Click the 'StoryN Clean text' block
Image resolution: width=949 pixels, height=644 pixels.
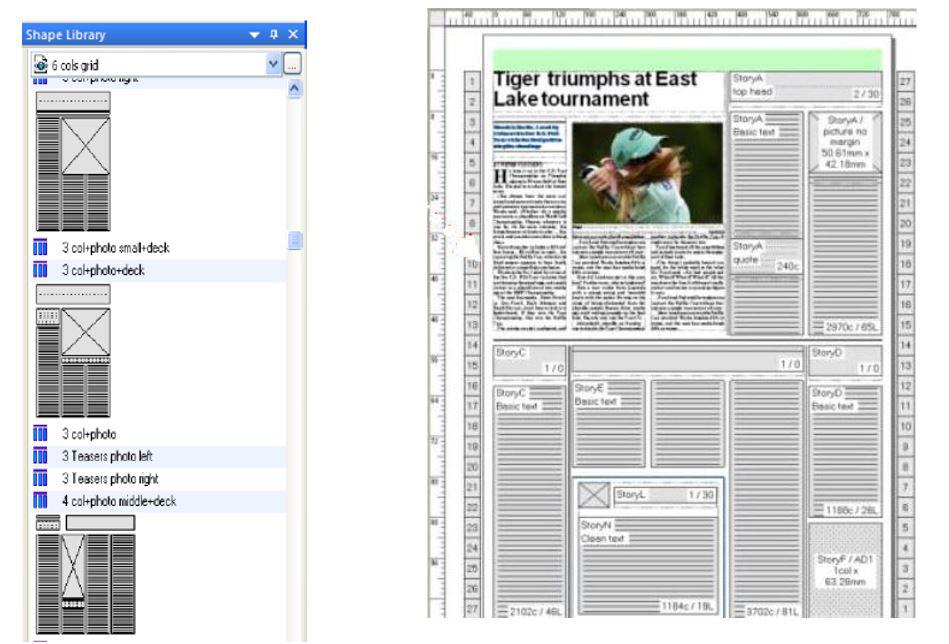(x=648, y=565)
